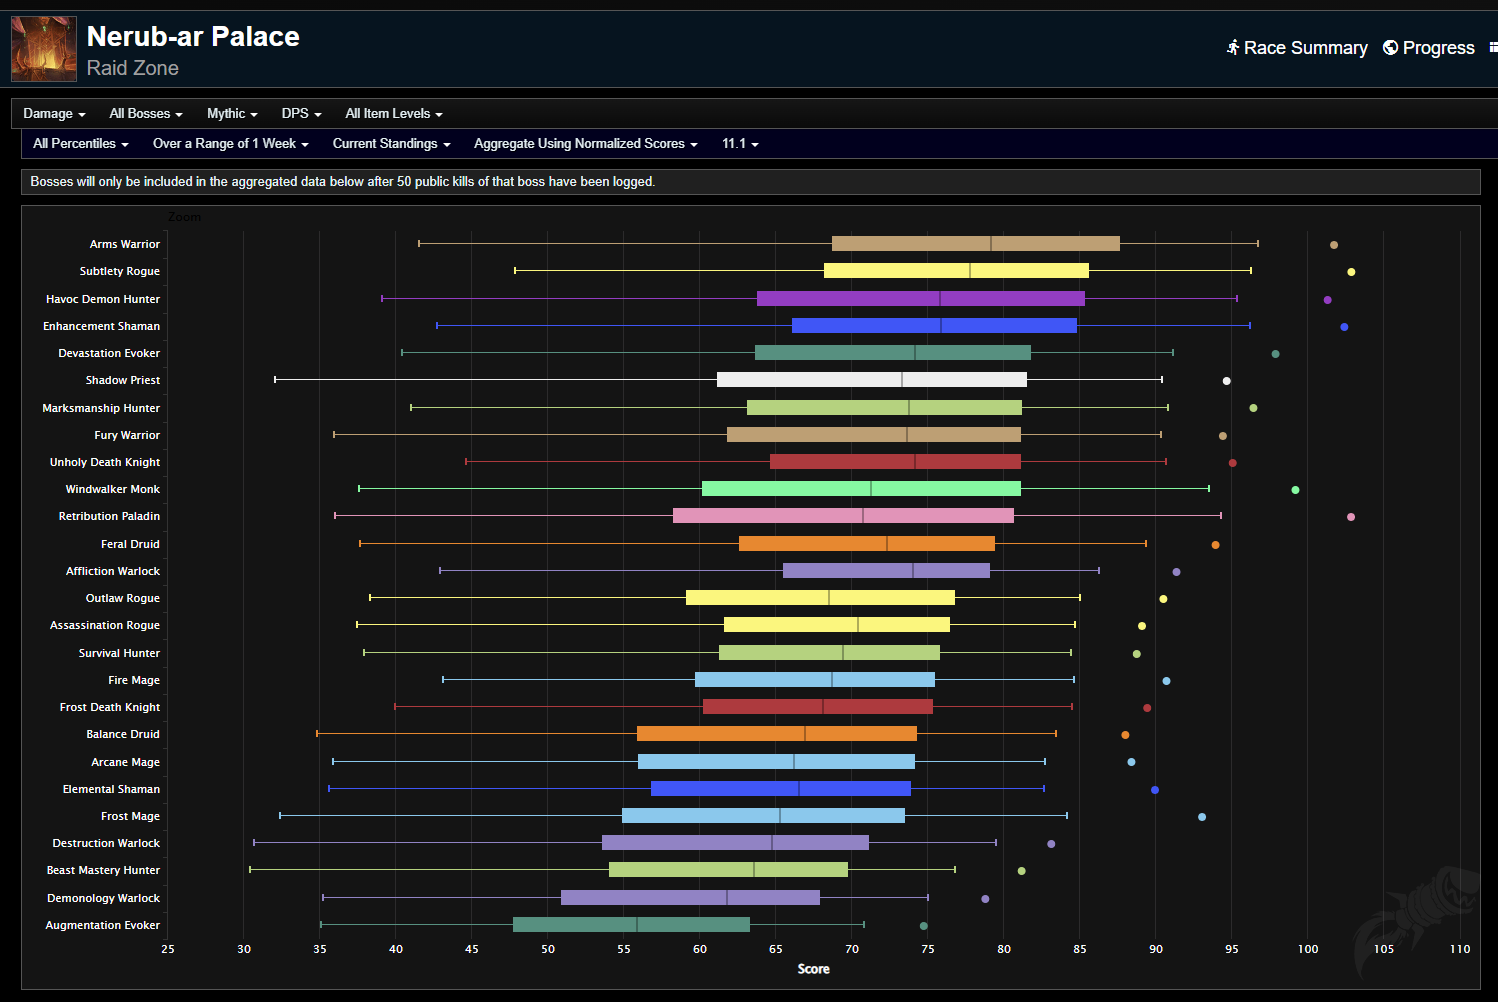
Task: Select the 11.1 patch version dropdown
Action: [x=740, y=144]
